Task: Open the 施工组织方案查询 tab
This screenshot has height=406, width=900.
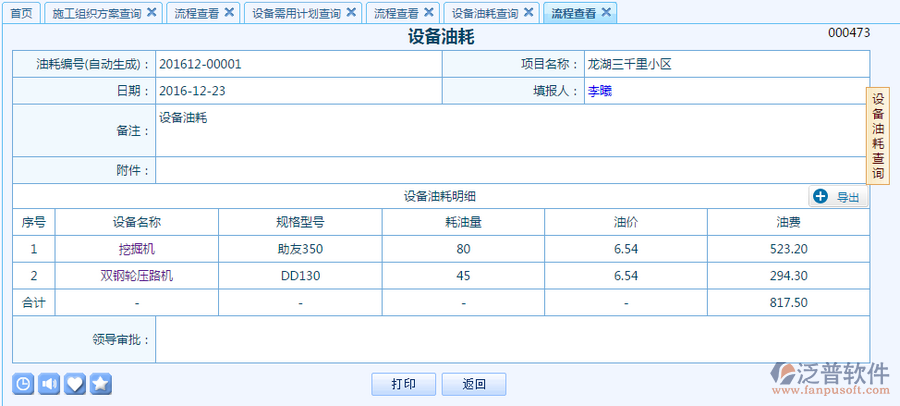Action: pos(96,13)
